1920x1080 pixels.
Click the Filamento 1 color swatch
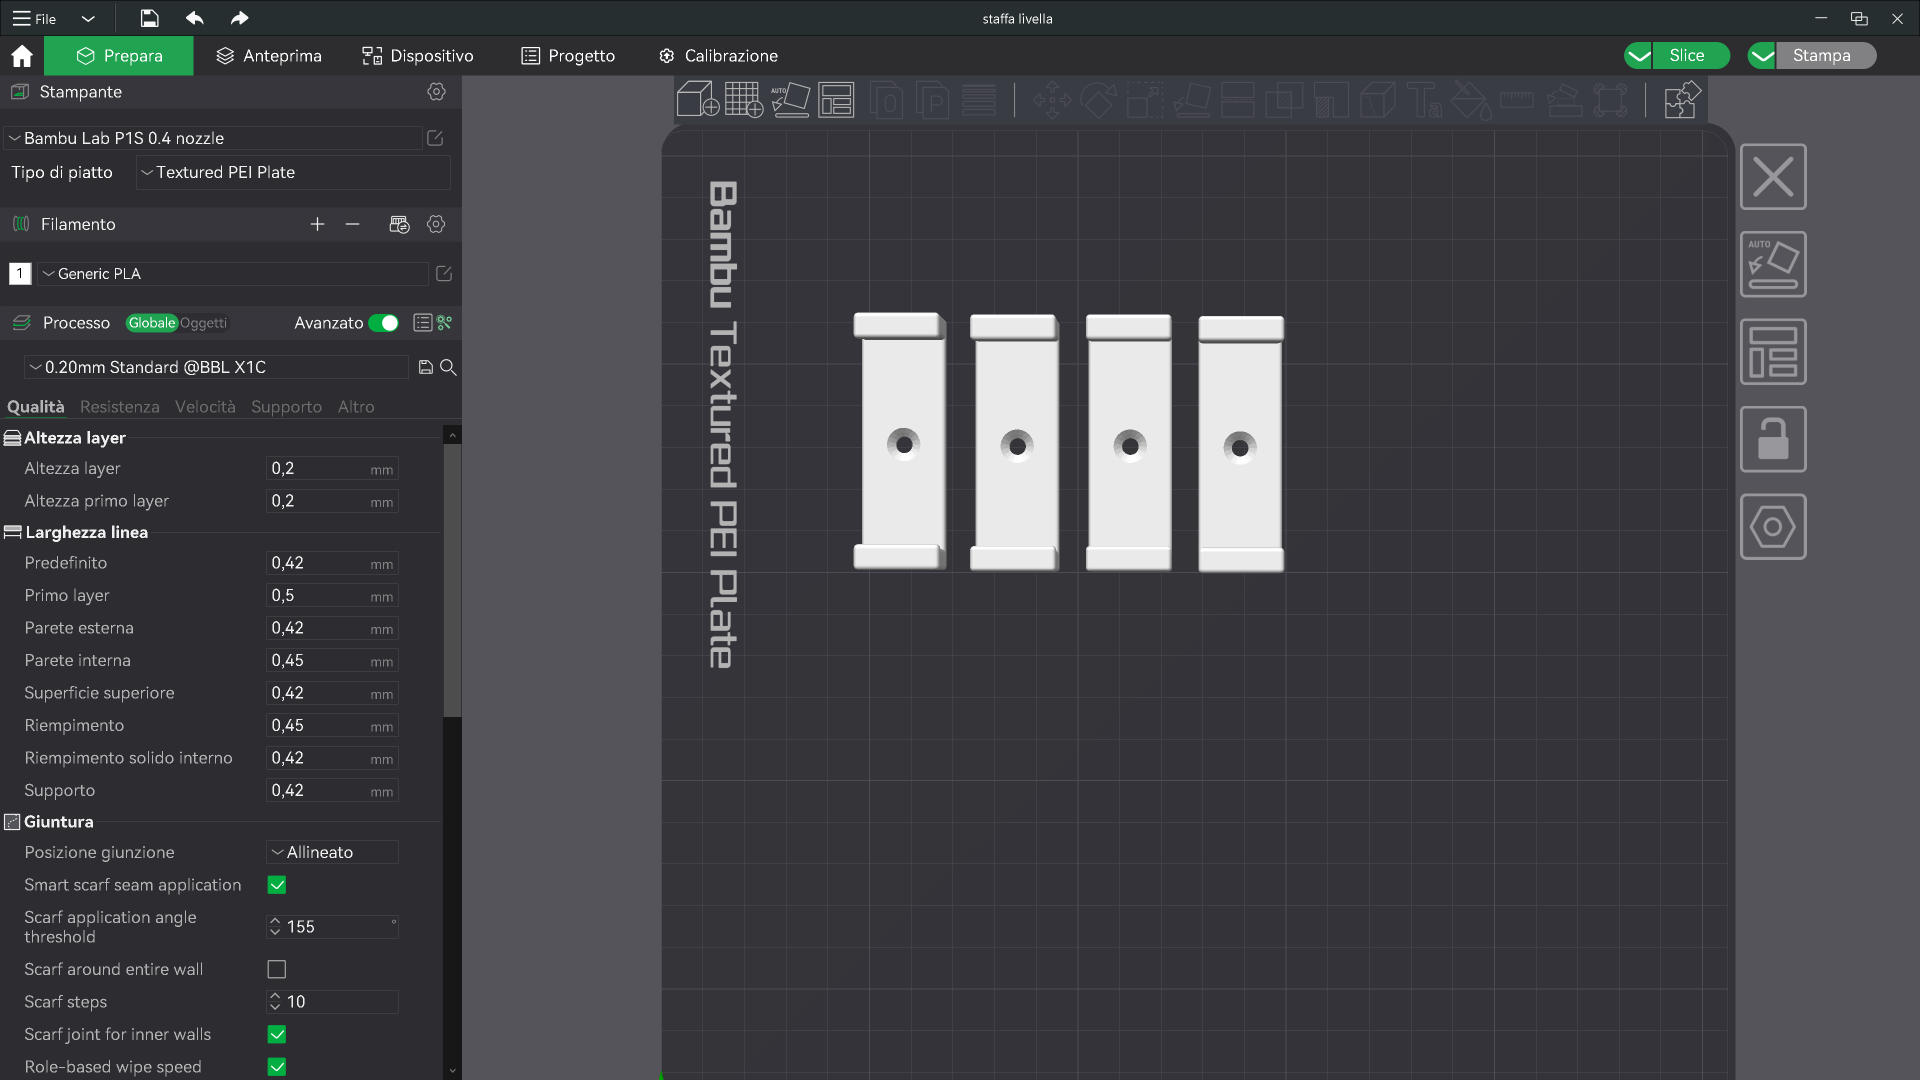click(20, 273)
